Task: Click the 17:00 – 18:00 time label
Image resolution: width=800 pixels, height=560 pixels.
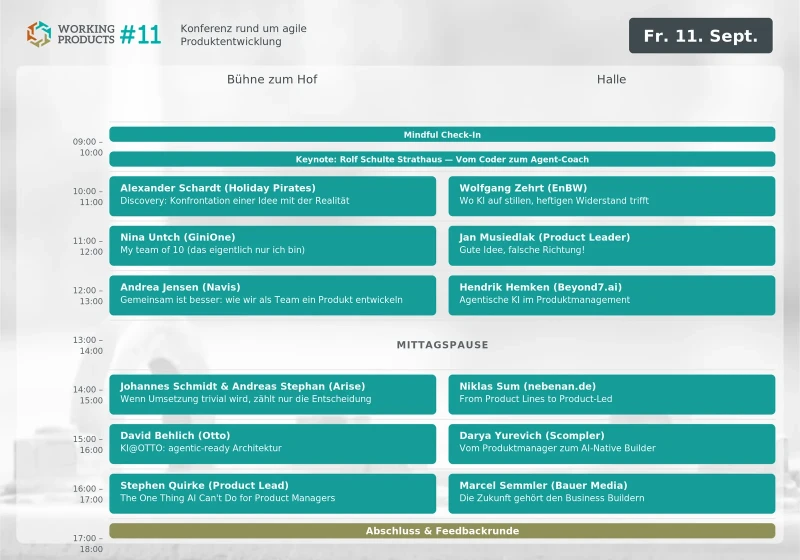Action: (88, 544)
